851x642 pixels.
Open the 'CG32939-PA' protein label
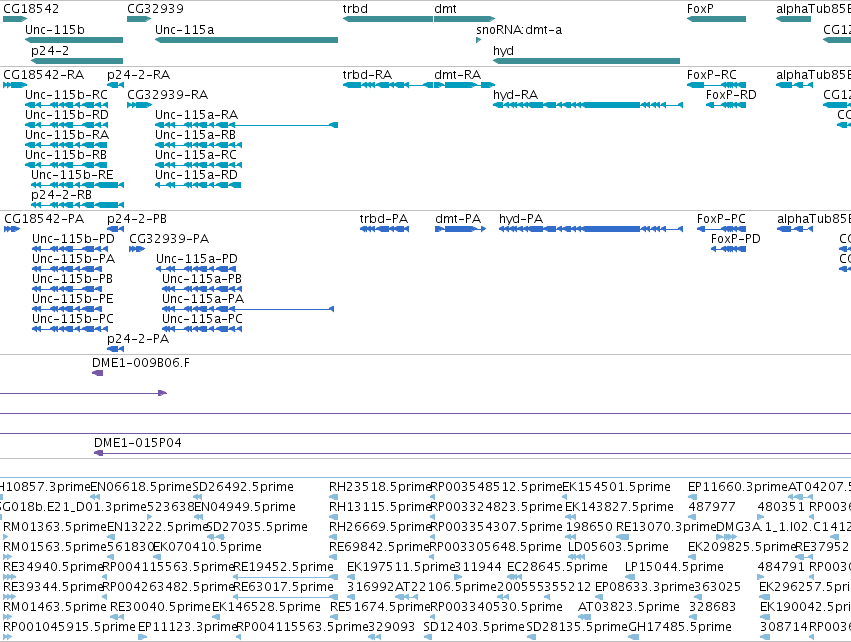tap(169, 239)
